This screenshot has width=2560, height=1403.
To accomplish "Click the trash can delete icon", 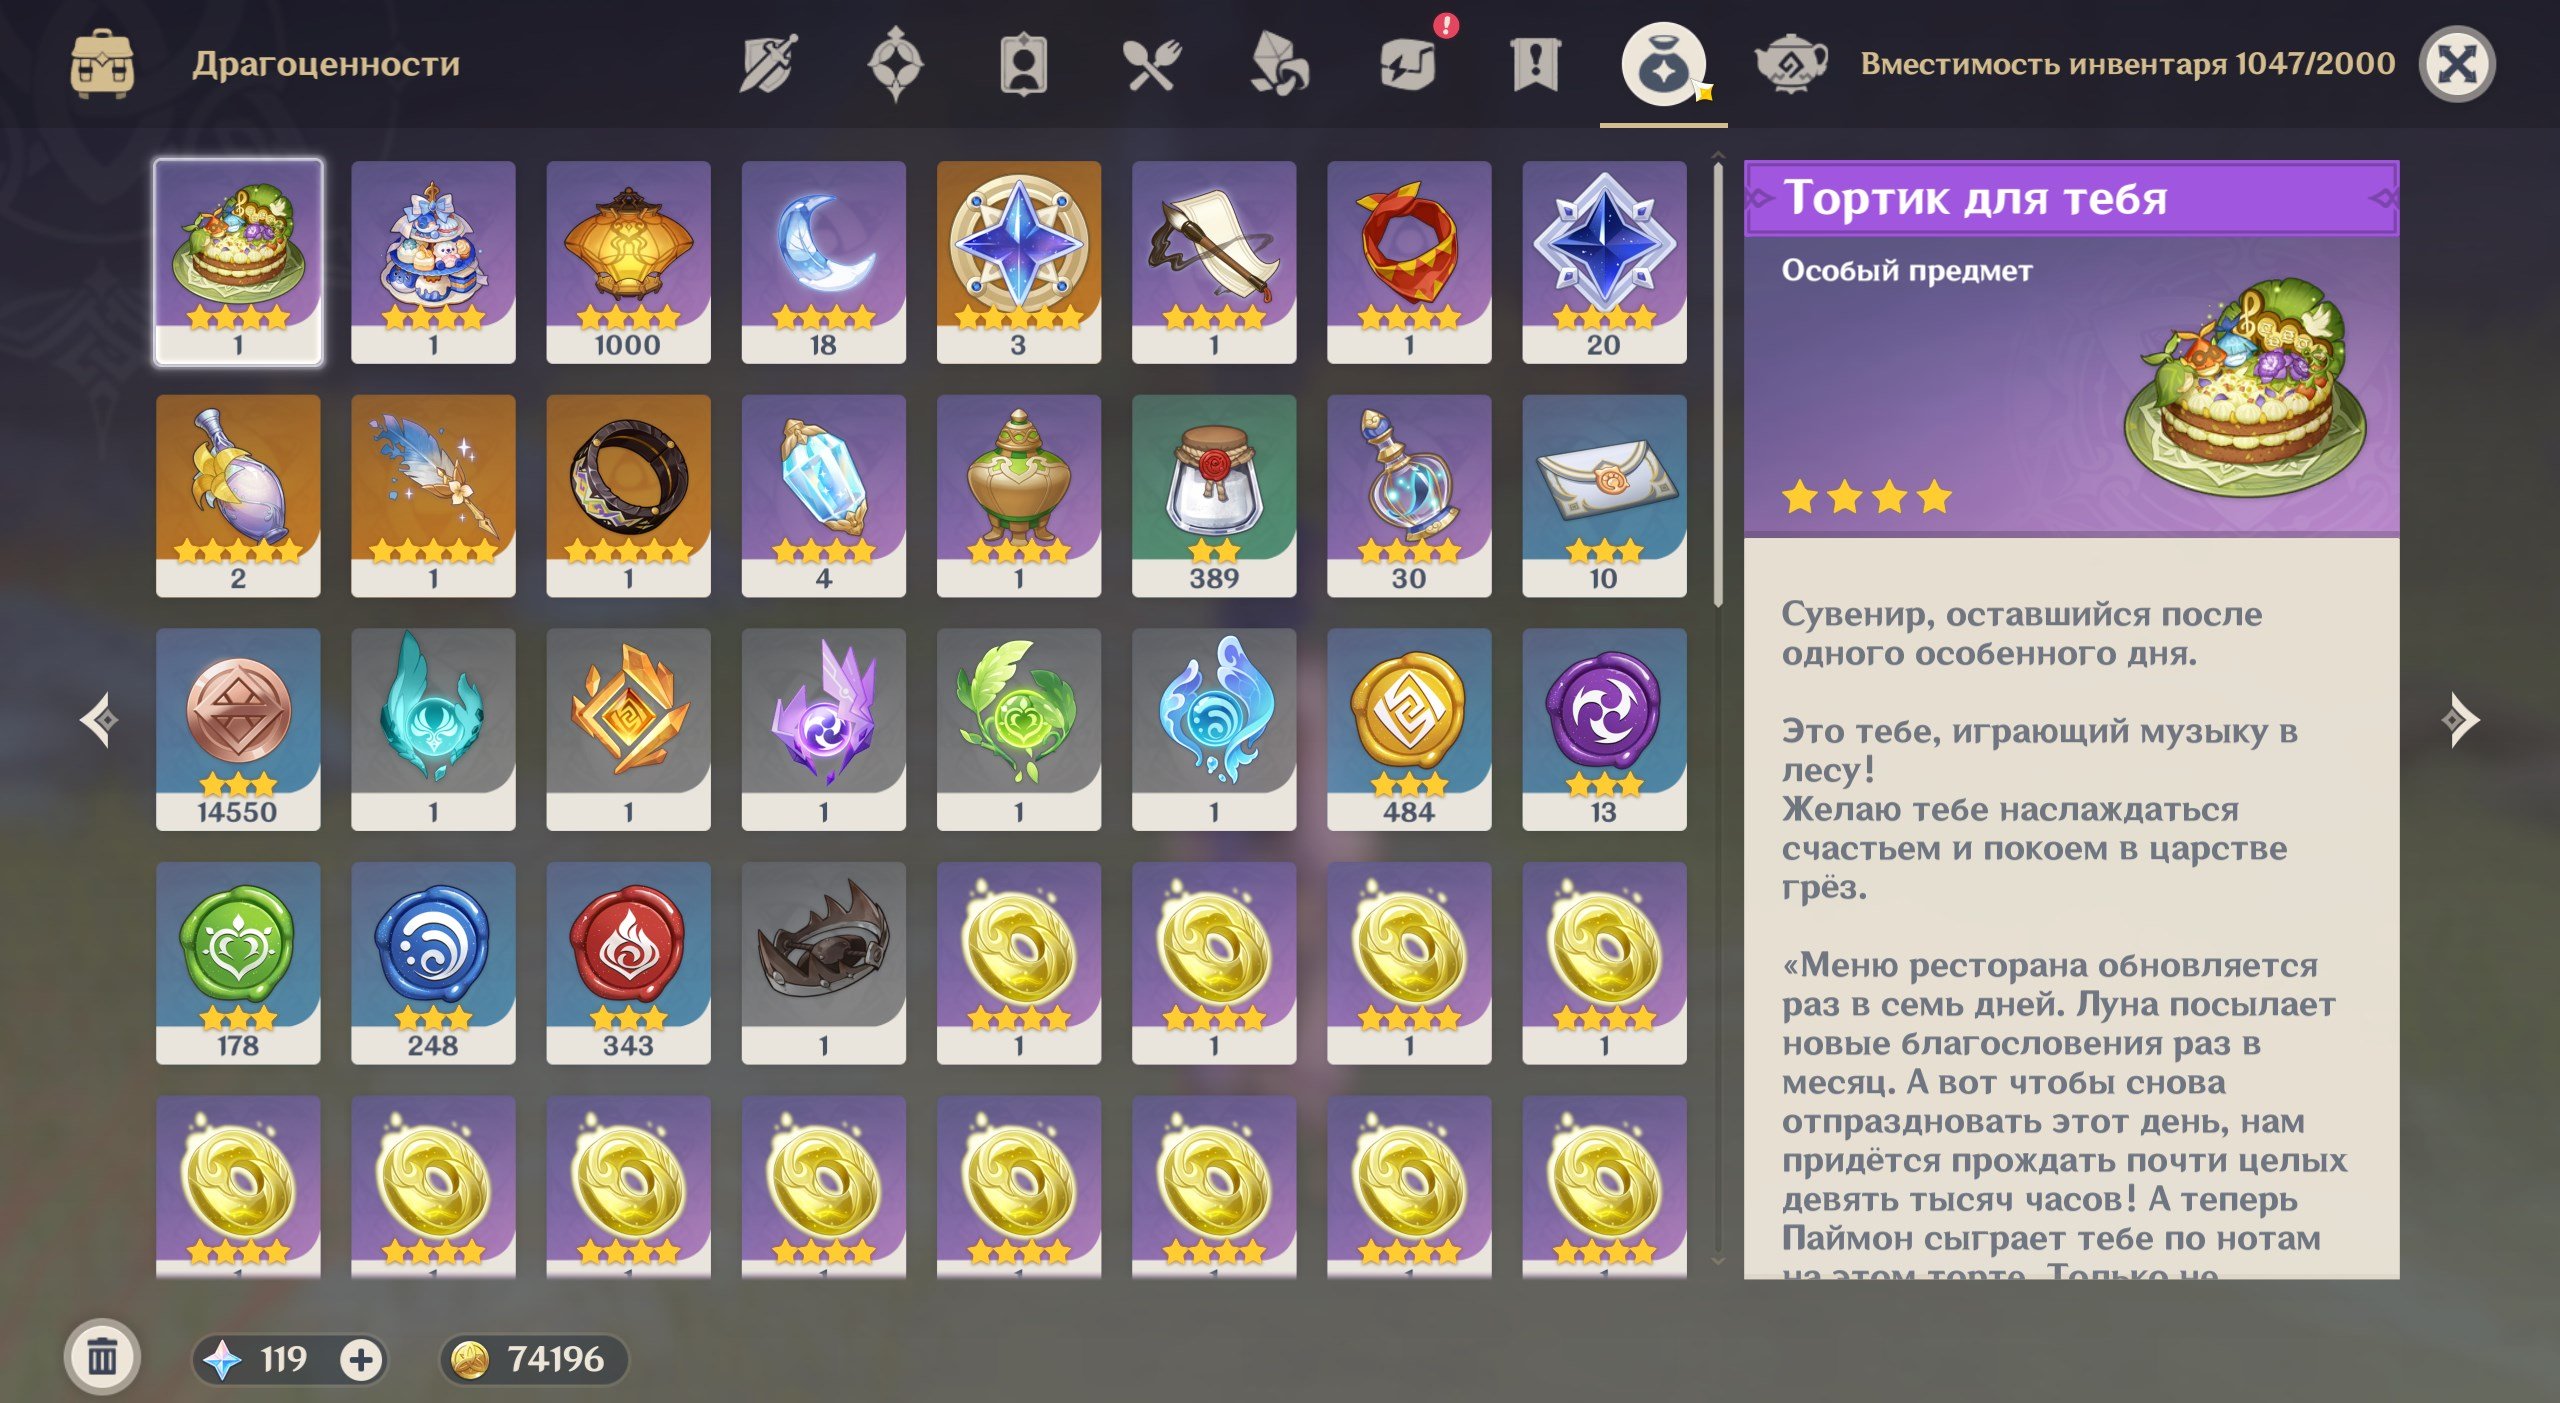I will pyautogui.click(x=102, y=1357).
